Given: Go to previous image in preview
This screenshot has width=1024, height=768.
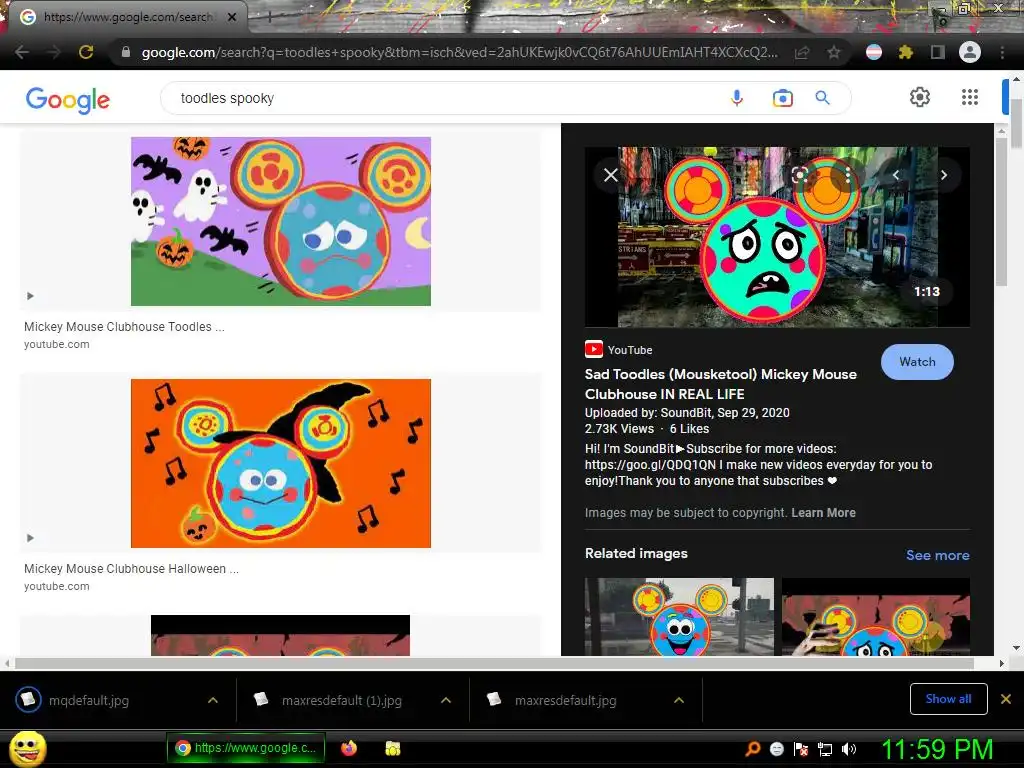Looking at the screenshot, I should (x=895, y=175).
